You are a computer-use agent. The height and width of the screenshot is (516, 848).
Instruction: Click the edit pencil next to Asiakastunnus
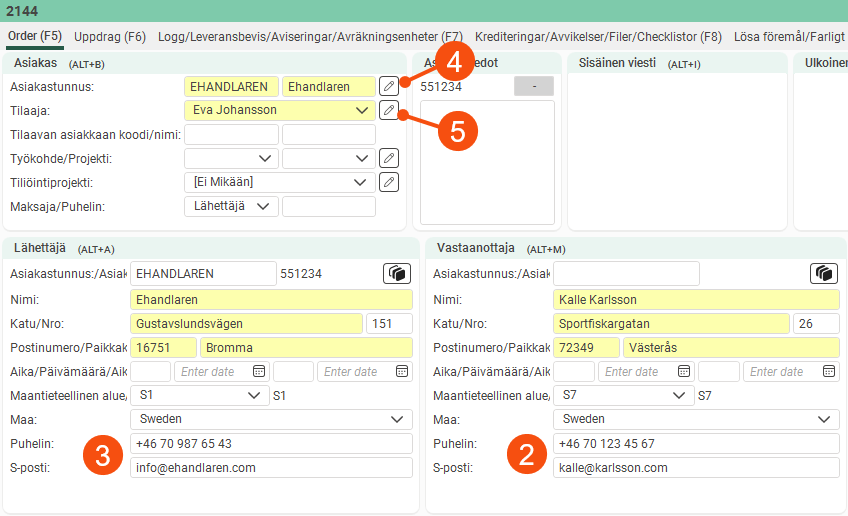[389, 87]
